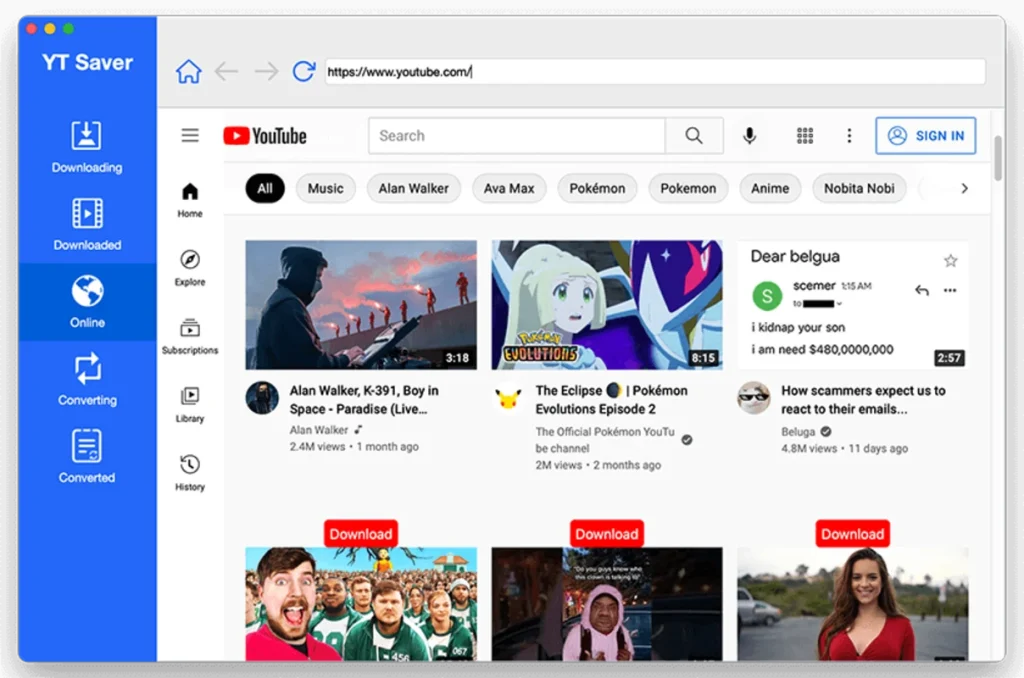Open the Explore section
Viewport: 1024px width, 678px height.
pyautogui.click(x=190, y=267)
